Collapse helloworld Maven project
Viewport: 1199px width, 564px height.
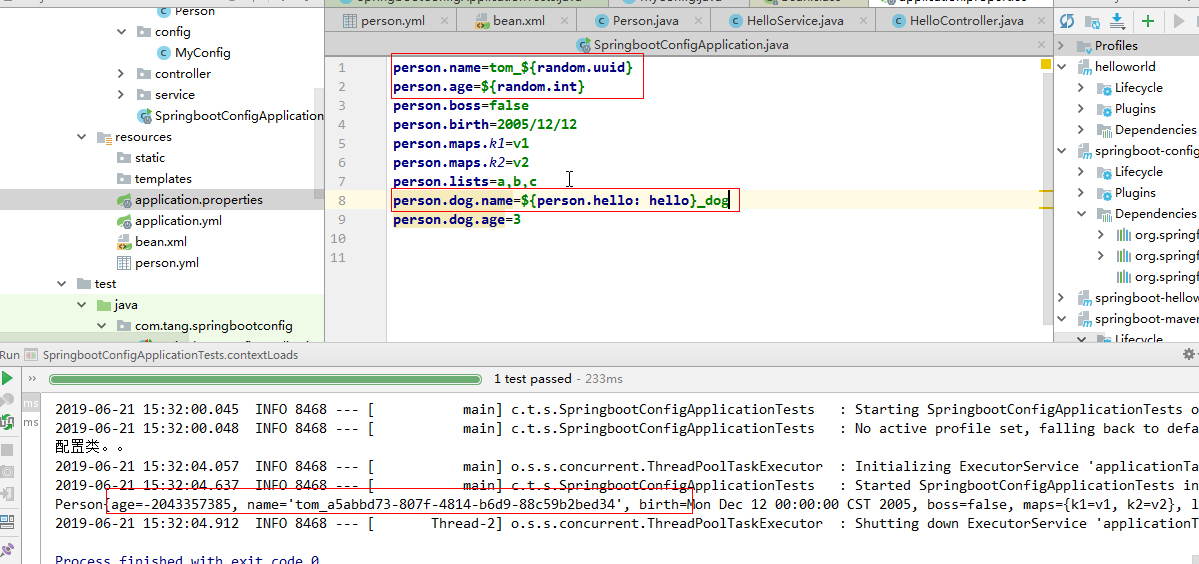pos(1062,66)
